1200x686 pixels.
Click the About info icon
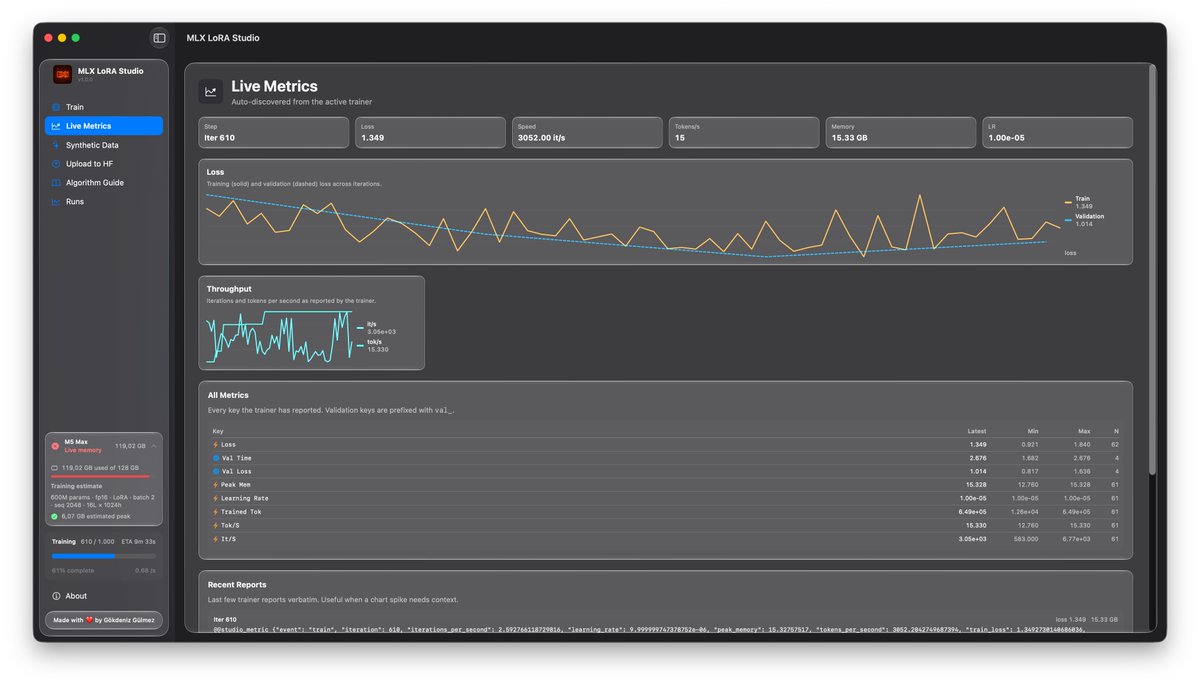pyautogui.click(x=56, y=596)
